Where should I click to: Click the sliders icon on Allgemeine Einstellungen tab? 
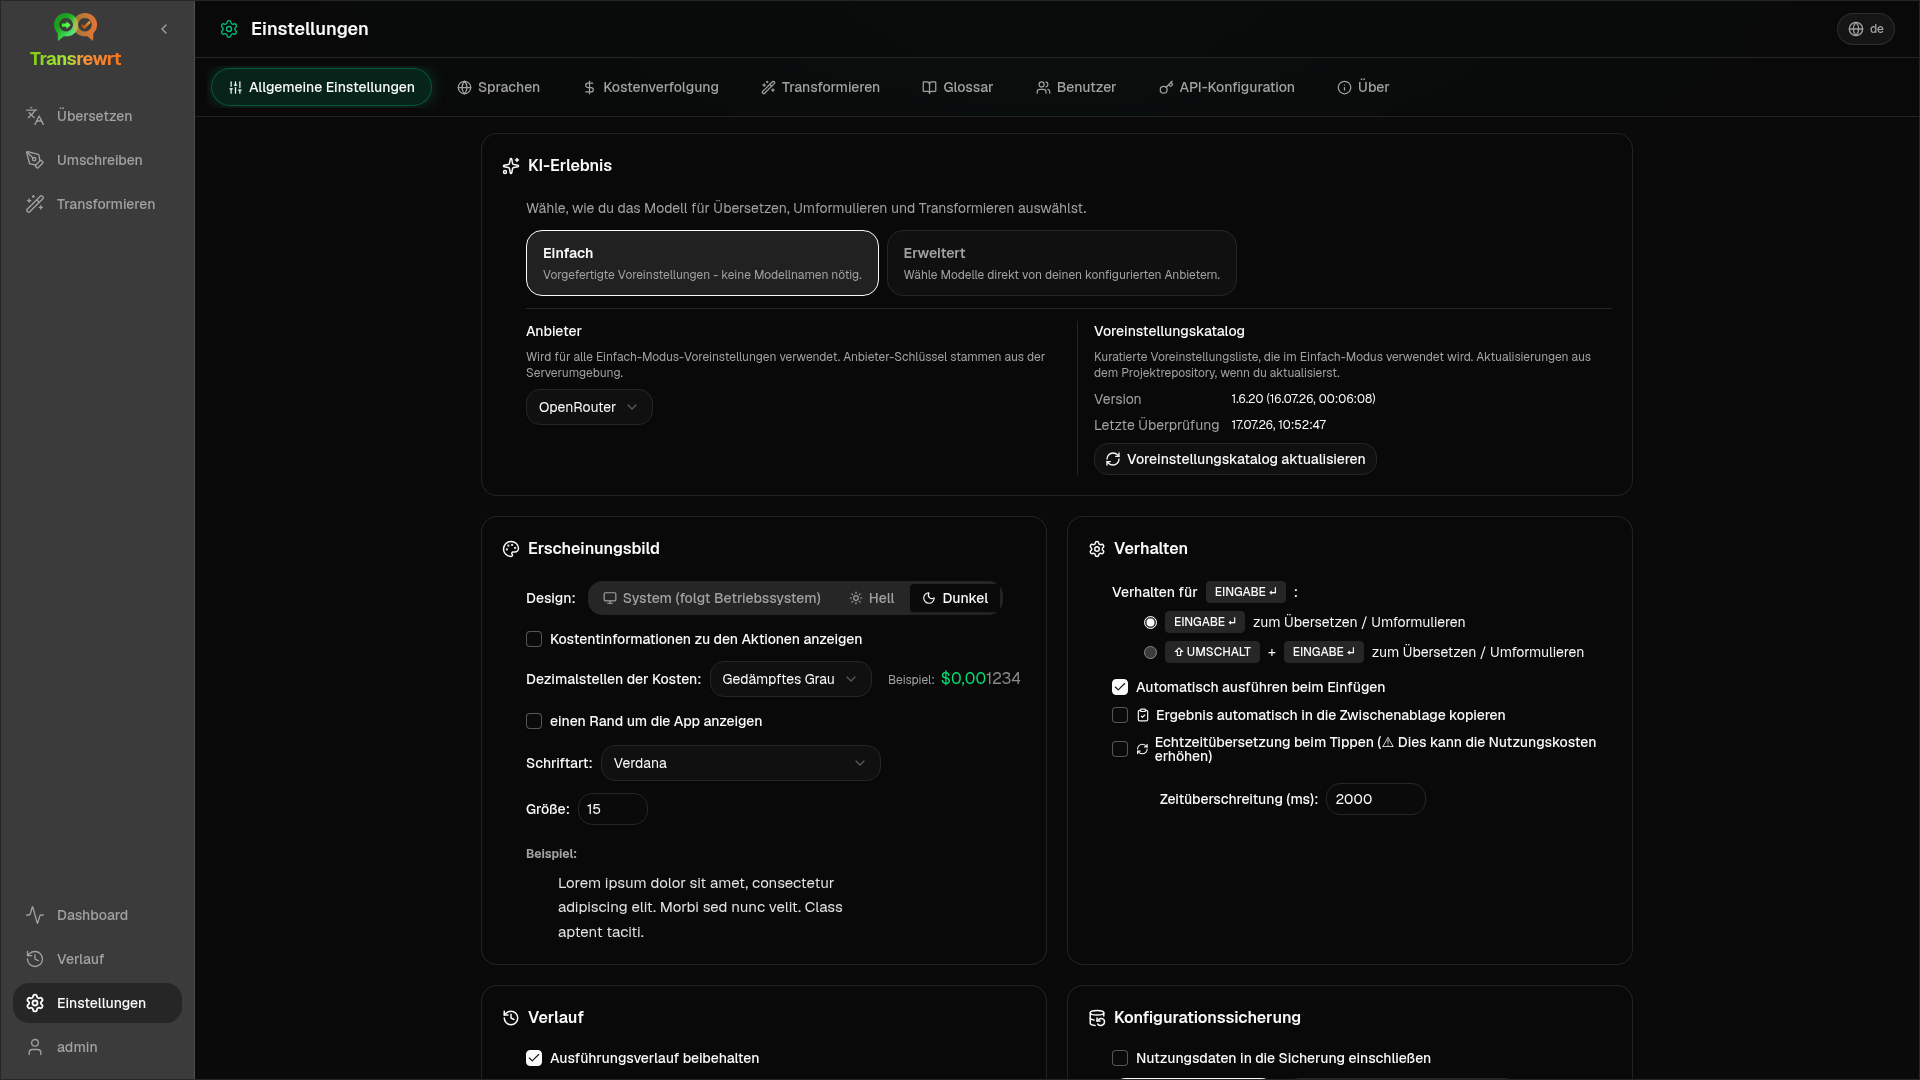pos(235,88)
